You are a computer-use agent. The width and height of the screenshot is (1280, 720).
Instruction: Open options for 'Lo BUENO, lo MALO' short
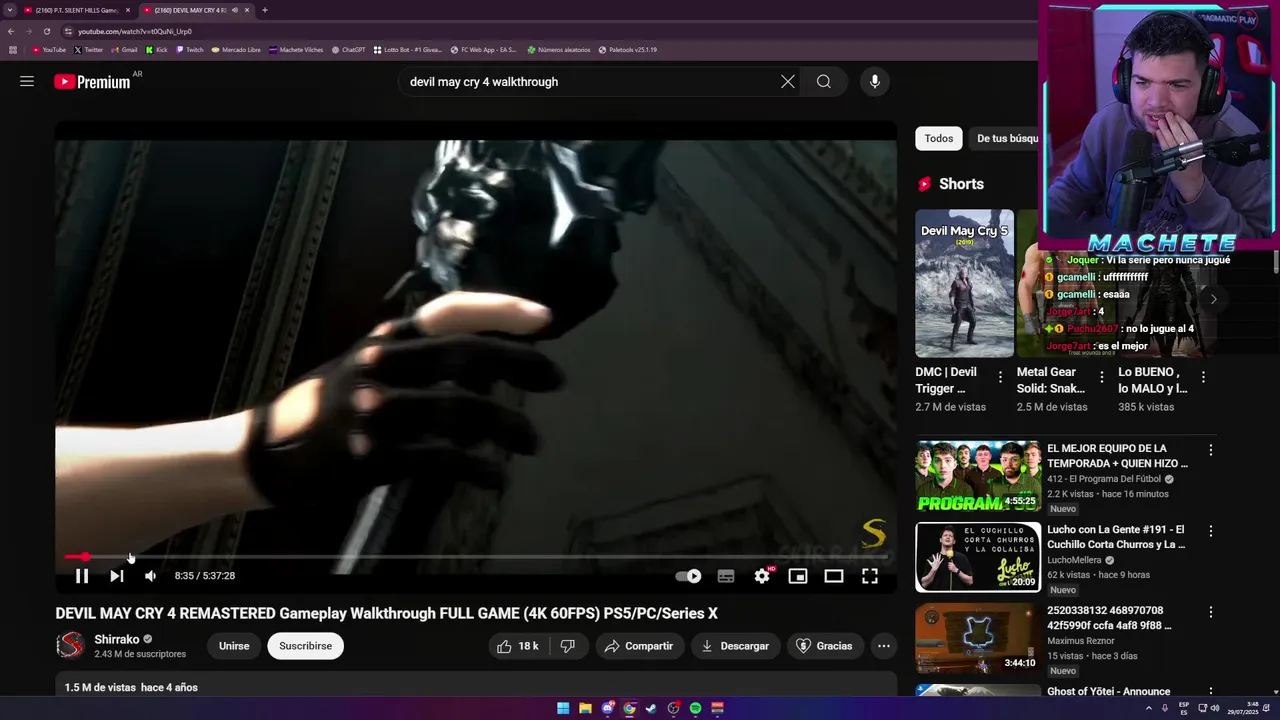[1203, 378]
